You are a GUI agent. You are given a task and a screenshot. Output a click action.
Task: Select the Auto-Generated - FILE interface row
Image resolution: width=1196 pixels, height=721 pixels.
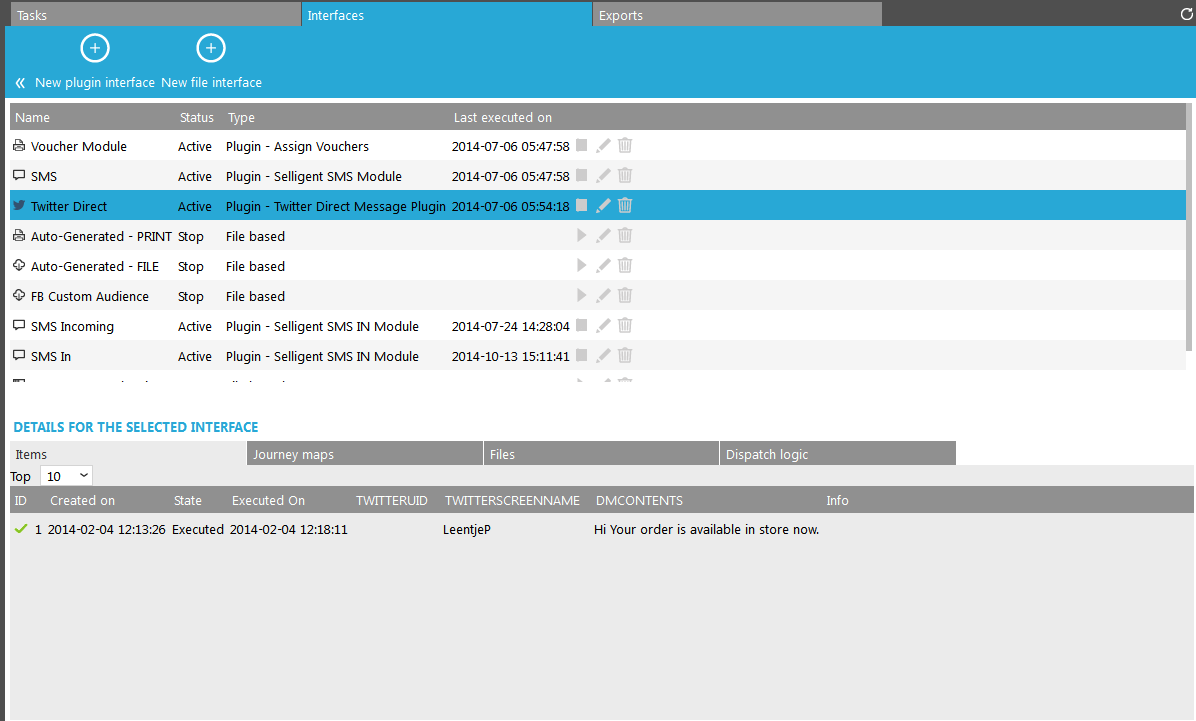click(x=95, y=266)
